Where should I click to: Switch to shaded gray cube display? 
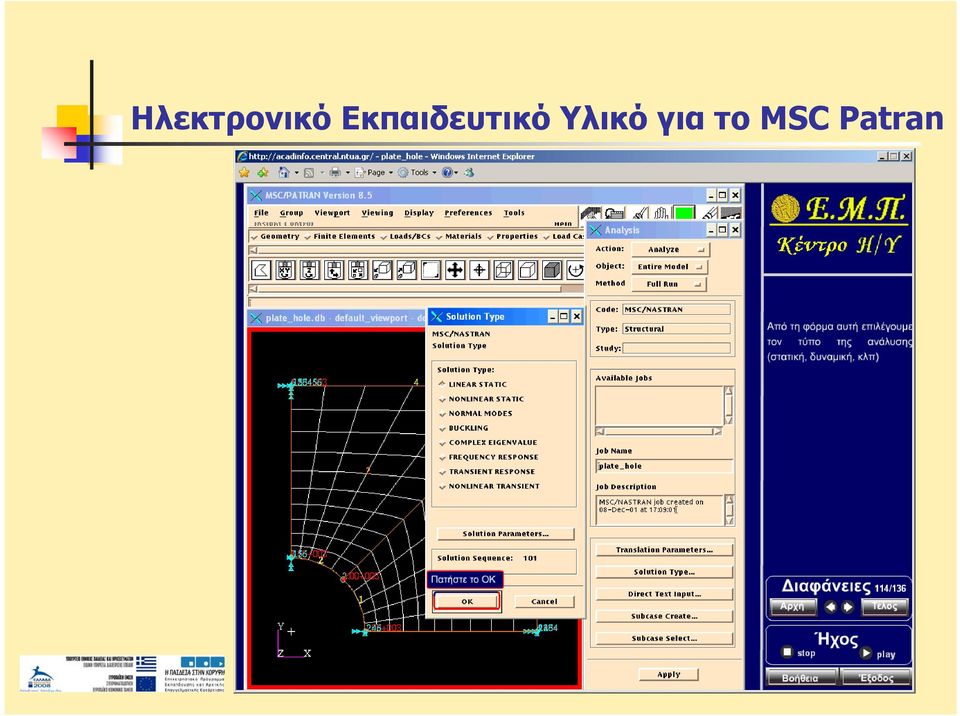[552, 270]
